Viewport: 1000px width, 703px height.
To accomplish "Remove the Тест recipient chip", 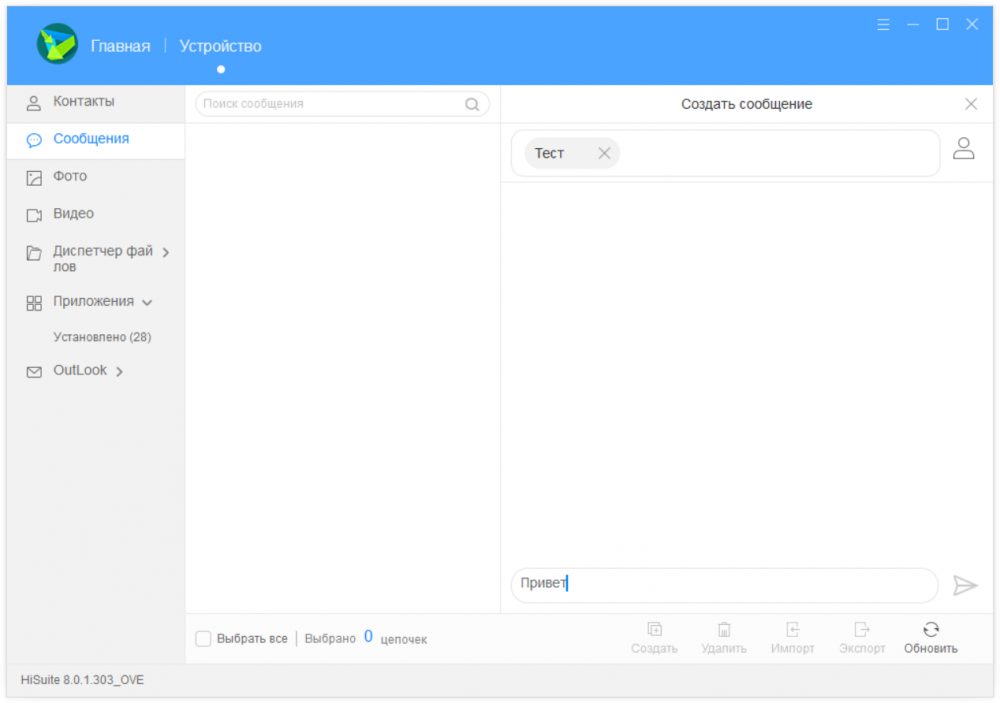I will click(604, 153).
